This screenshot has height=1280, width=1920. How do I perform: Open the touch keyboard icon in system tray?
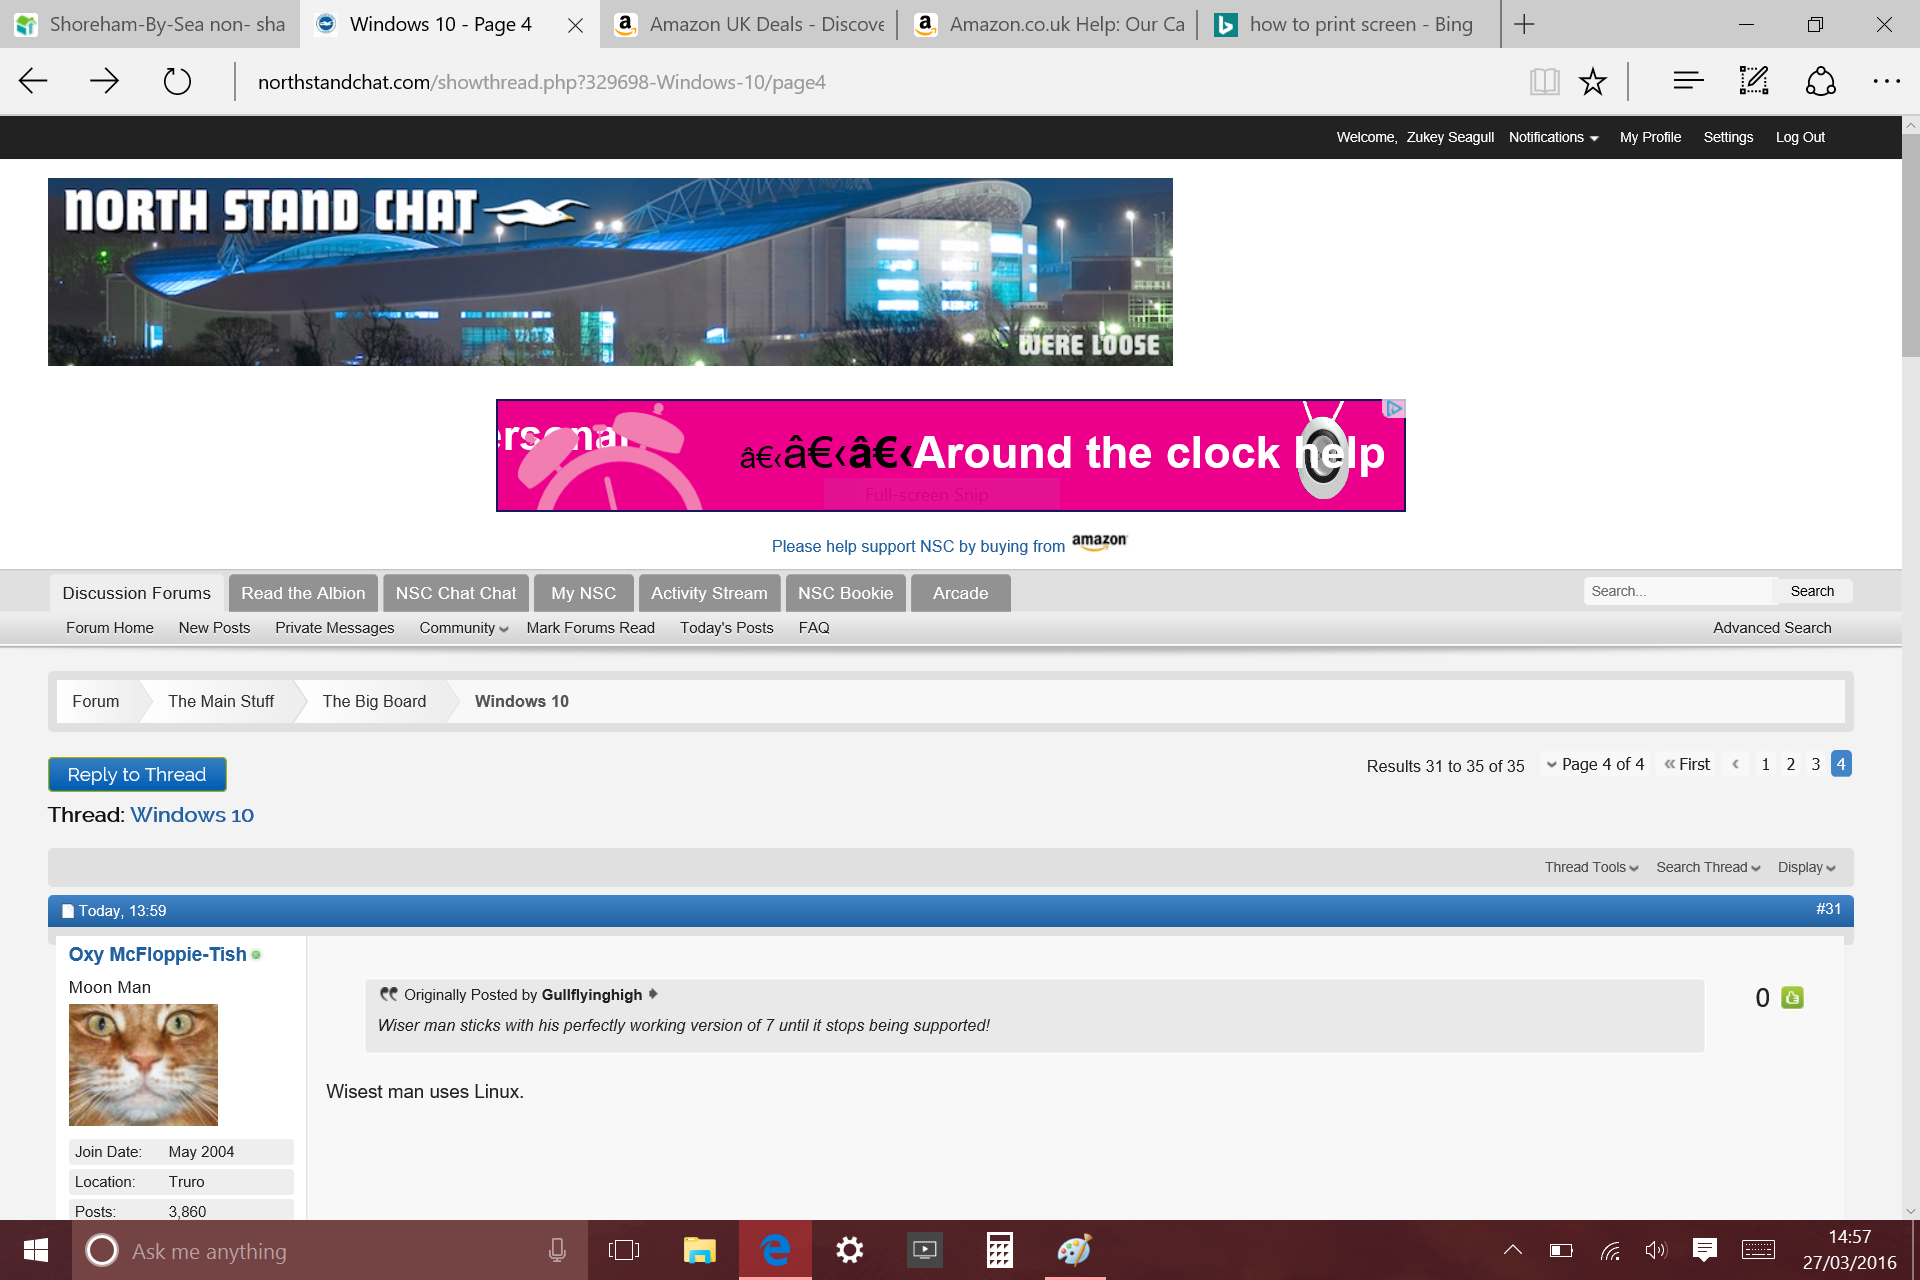(x=1758, y=1249)
